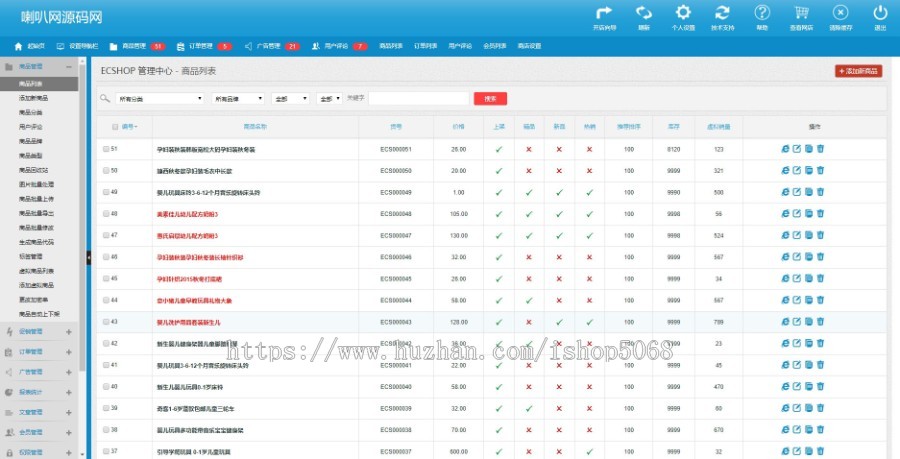This screenshot has height=459, width=900.
Task: Check the checkbox for product 51
Action: click(106, 149)
